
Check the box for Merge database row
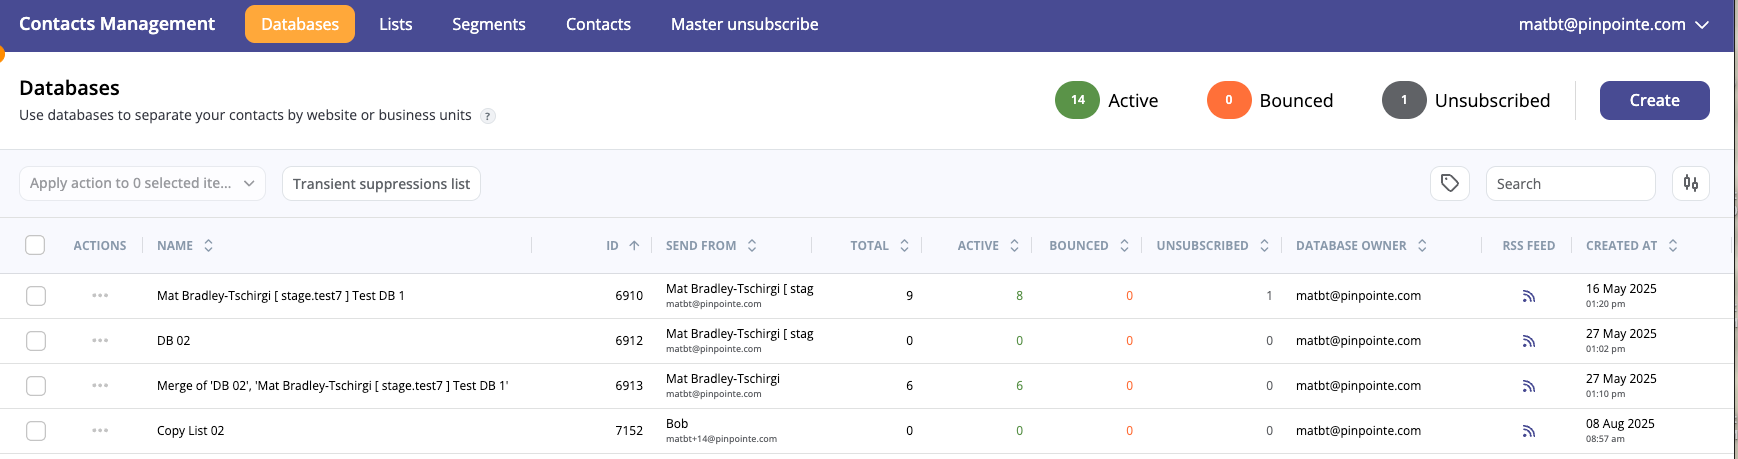pos(36,386)
